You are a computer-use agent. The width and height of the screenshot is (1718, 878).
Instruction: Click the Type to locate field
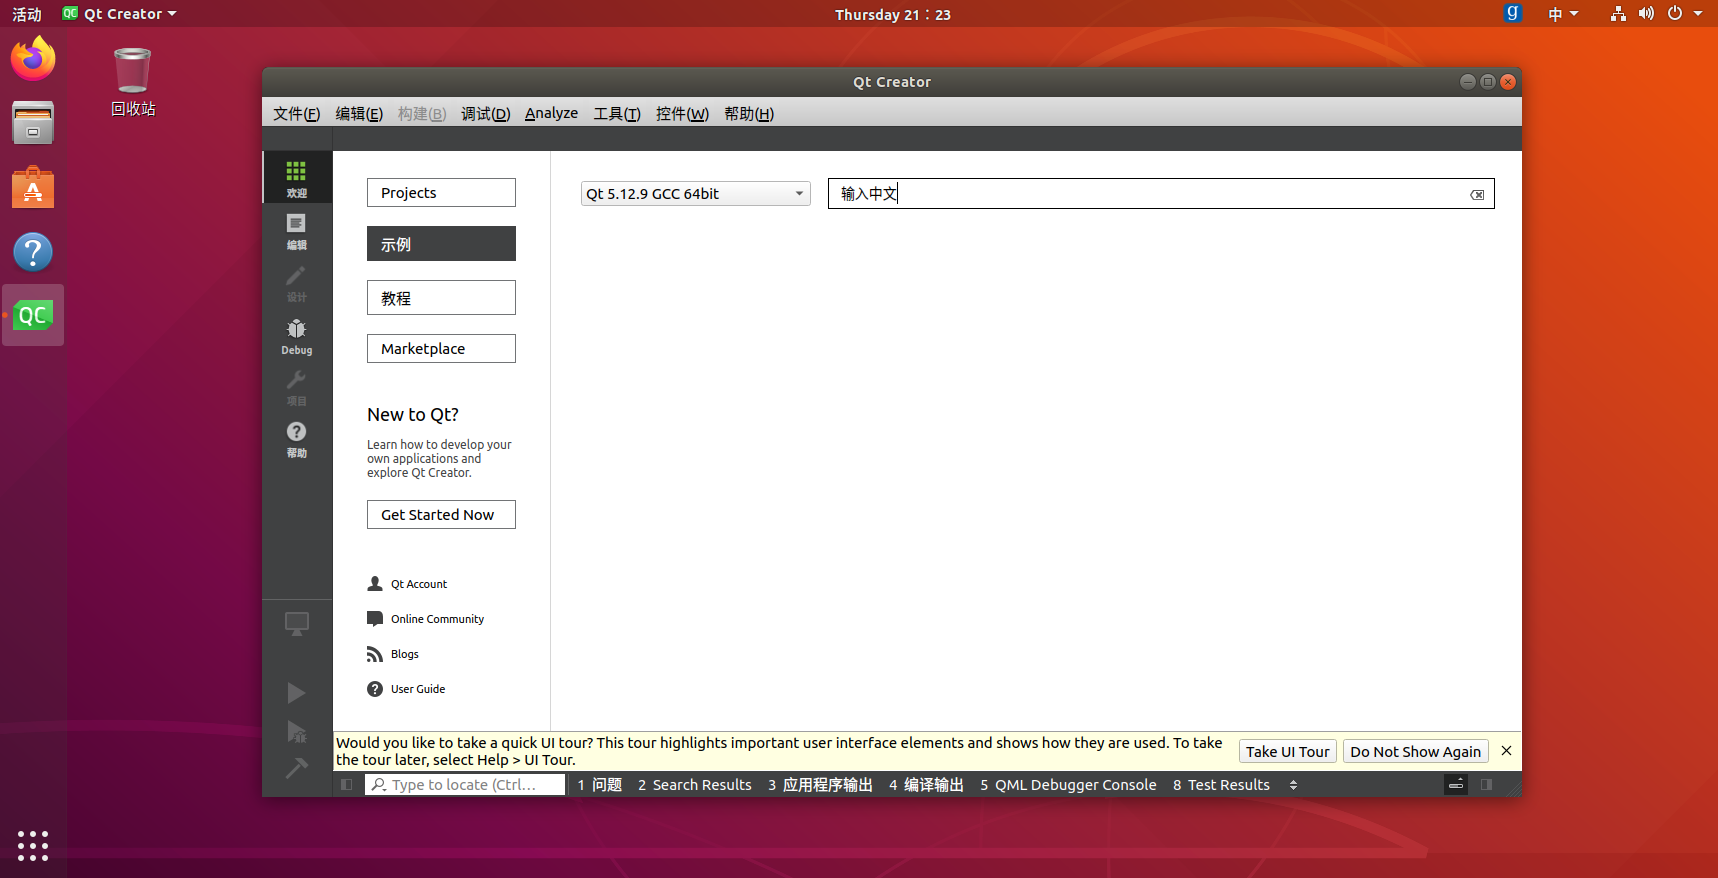pyautogui.click(x=465, y=785)
